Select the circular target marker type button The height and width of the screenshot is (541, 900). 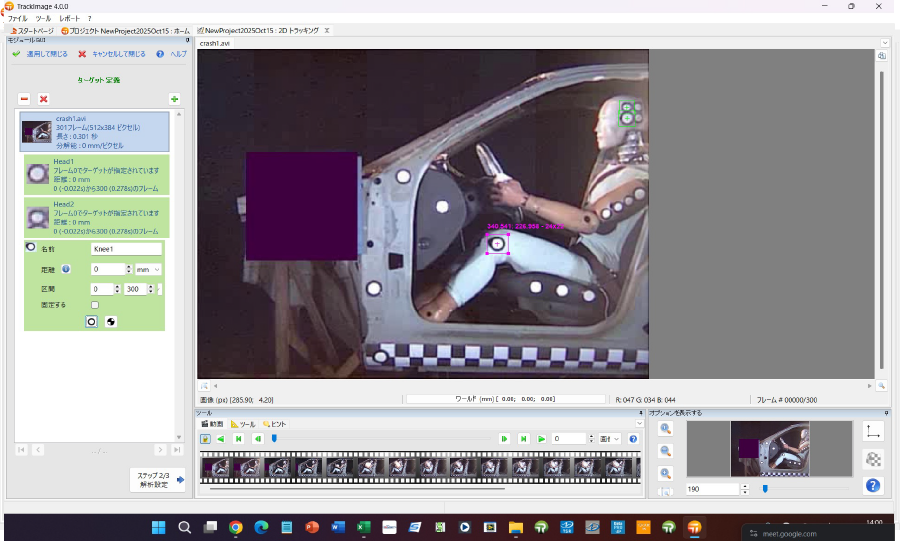91,321
